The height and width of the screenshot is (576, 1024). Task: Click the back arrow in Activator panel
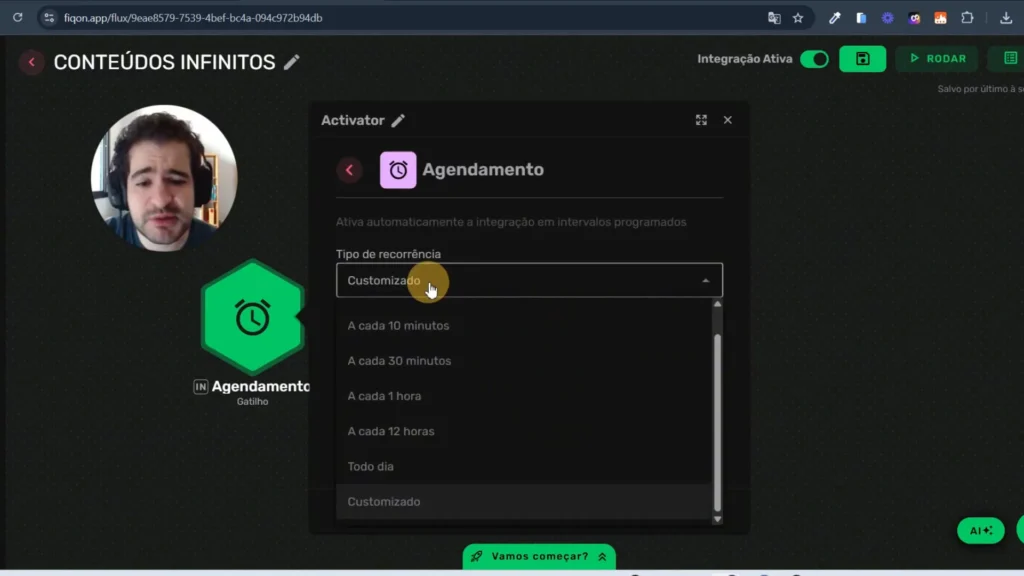pyautogui.click(x=349, y=170)
